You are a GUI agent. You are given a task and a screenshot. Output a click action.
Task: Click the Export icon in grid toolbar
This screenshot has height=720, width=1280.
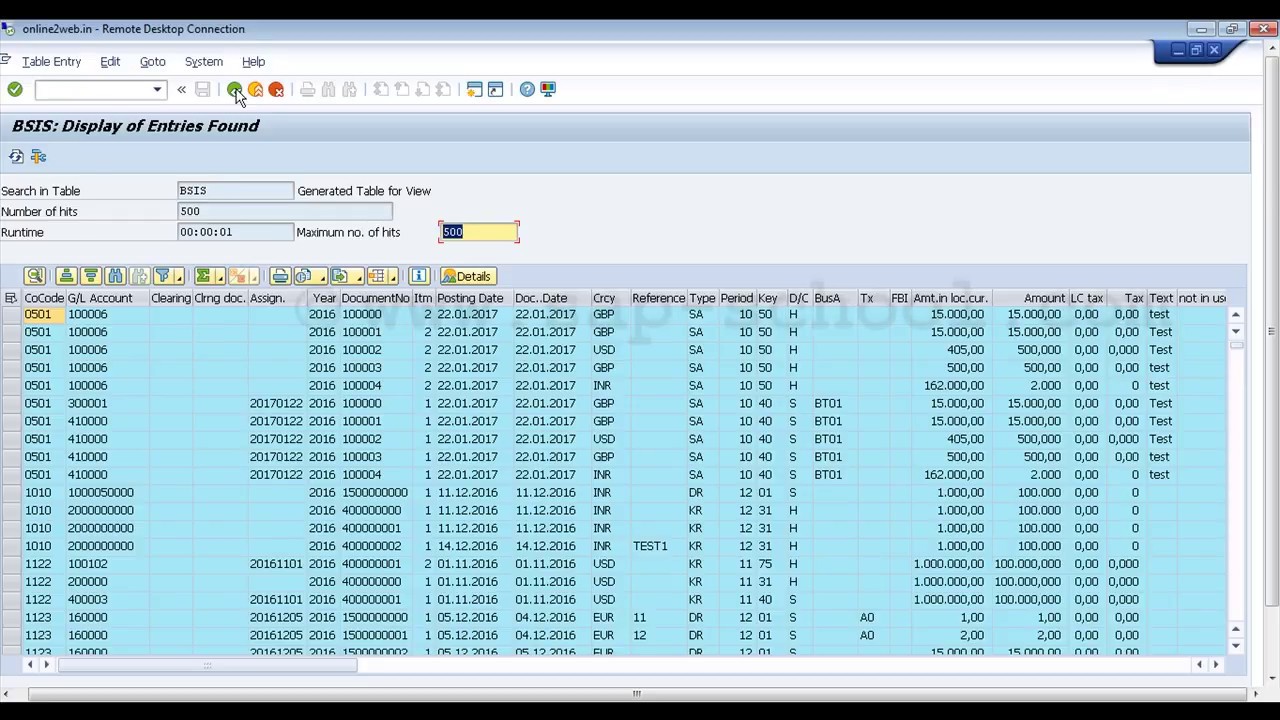click(339, 276)
